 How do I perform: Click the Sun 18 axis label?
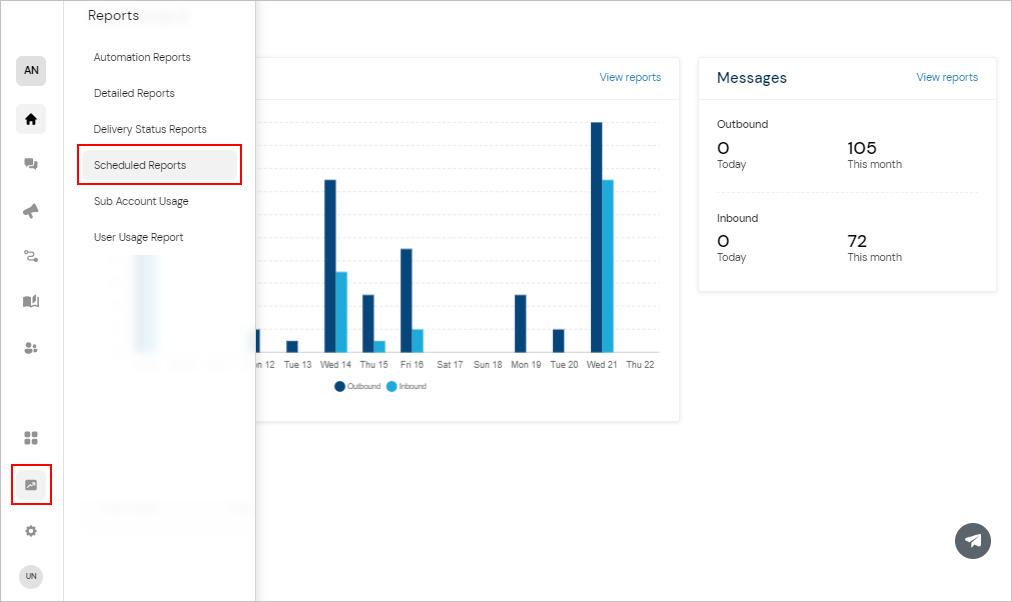pyautogui.click(x=488, y=365)
